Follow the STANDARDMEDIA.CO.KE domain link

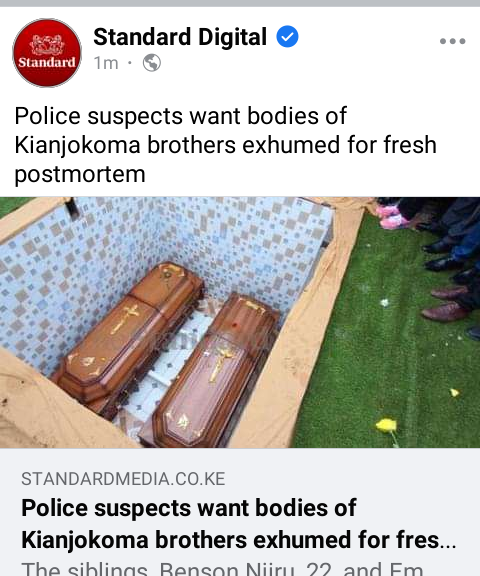[123, 479]
